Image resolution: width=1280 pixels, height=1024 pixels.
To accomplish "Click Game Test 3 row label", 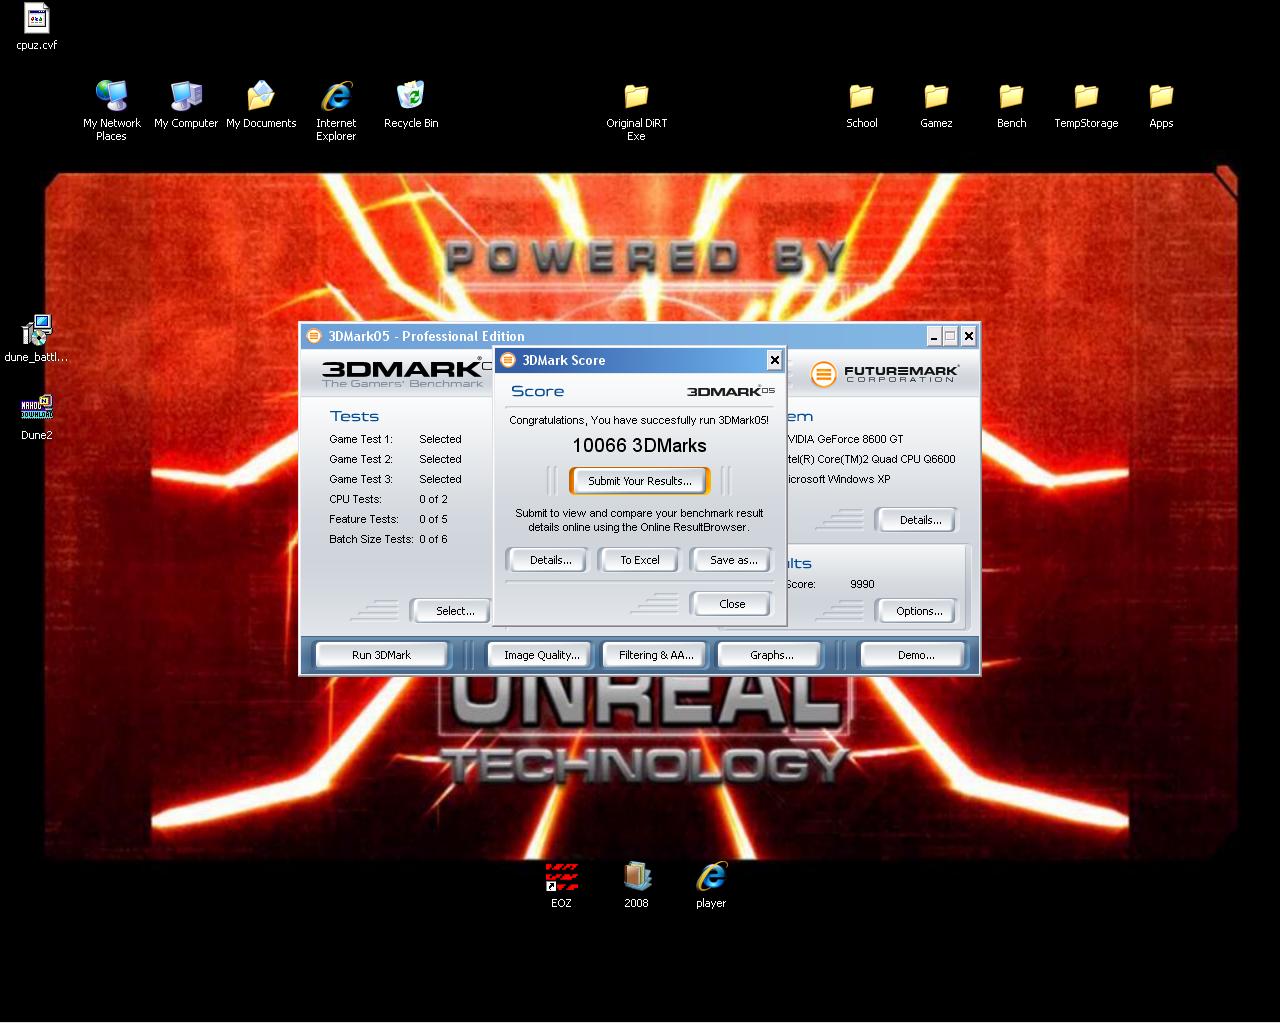I will [x=361, y=479].
